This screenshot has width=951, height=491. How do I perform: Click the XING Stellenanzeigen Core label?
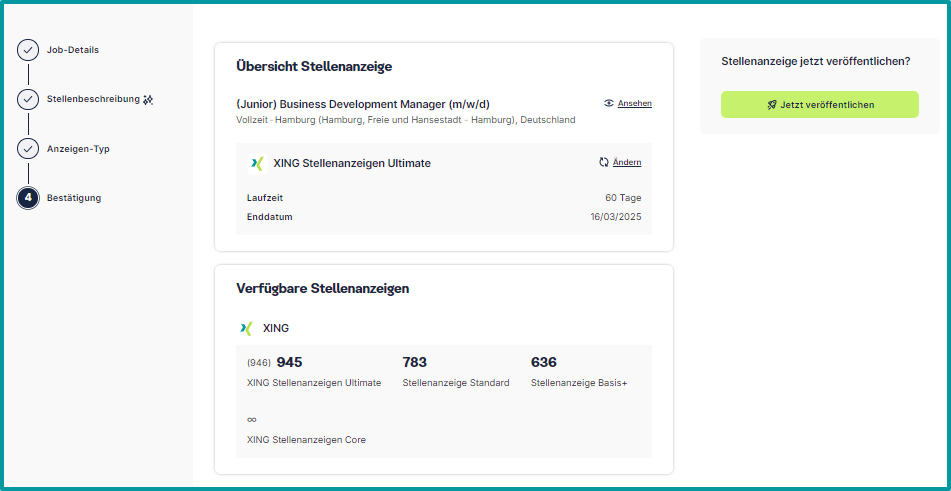[306, 439]
